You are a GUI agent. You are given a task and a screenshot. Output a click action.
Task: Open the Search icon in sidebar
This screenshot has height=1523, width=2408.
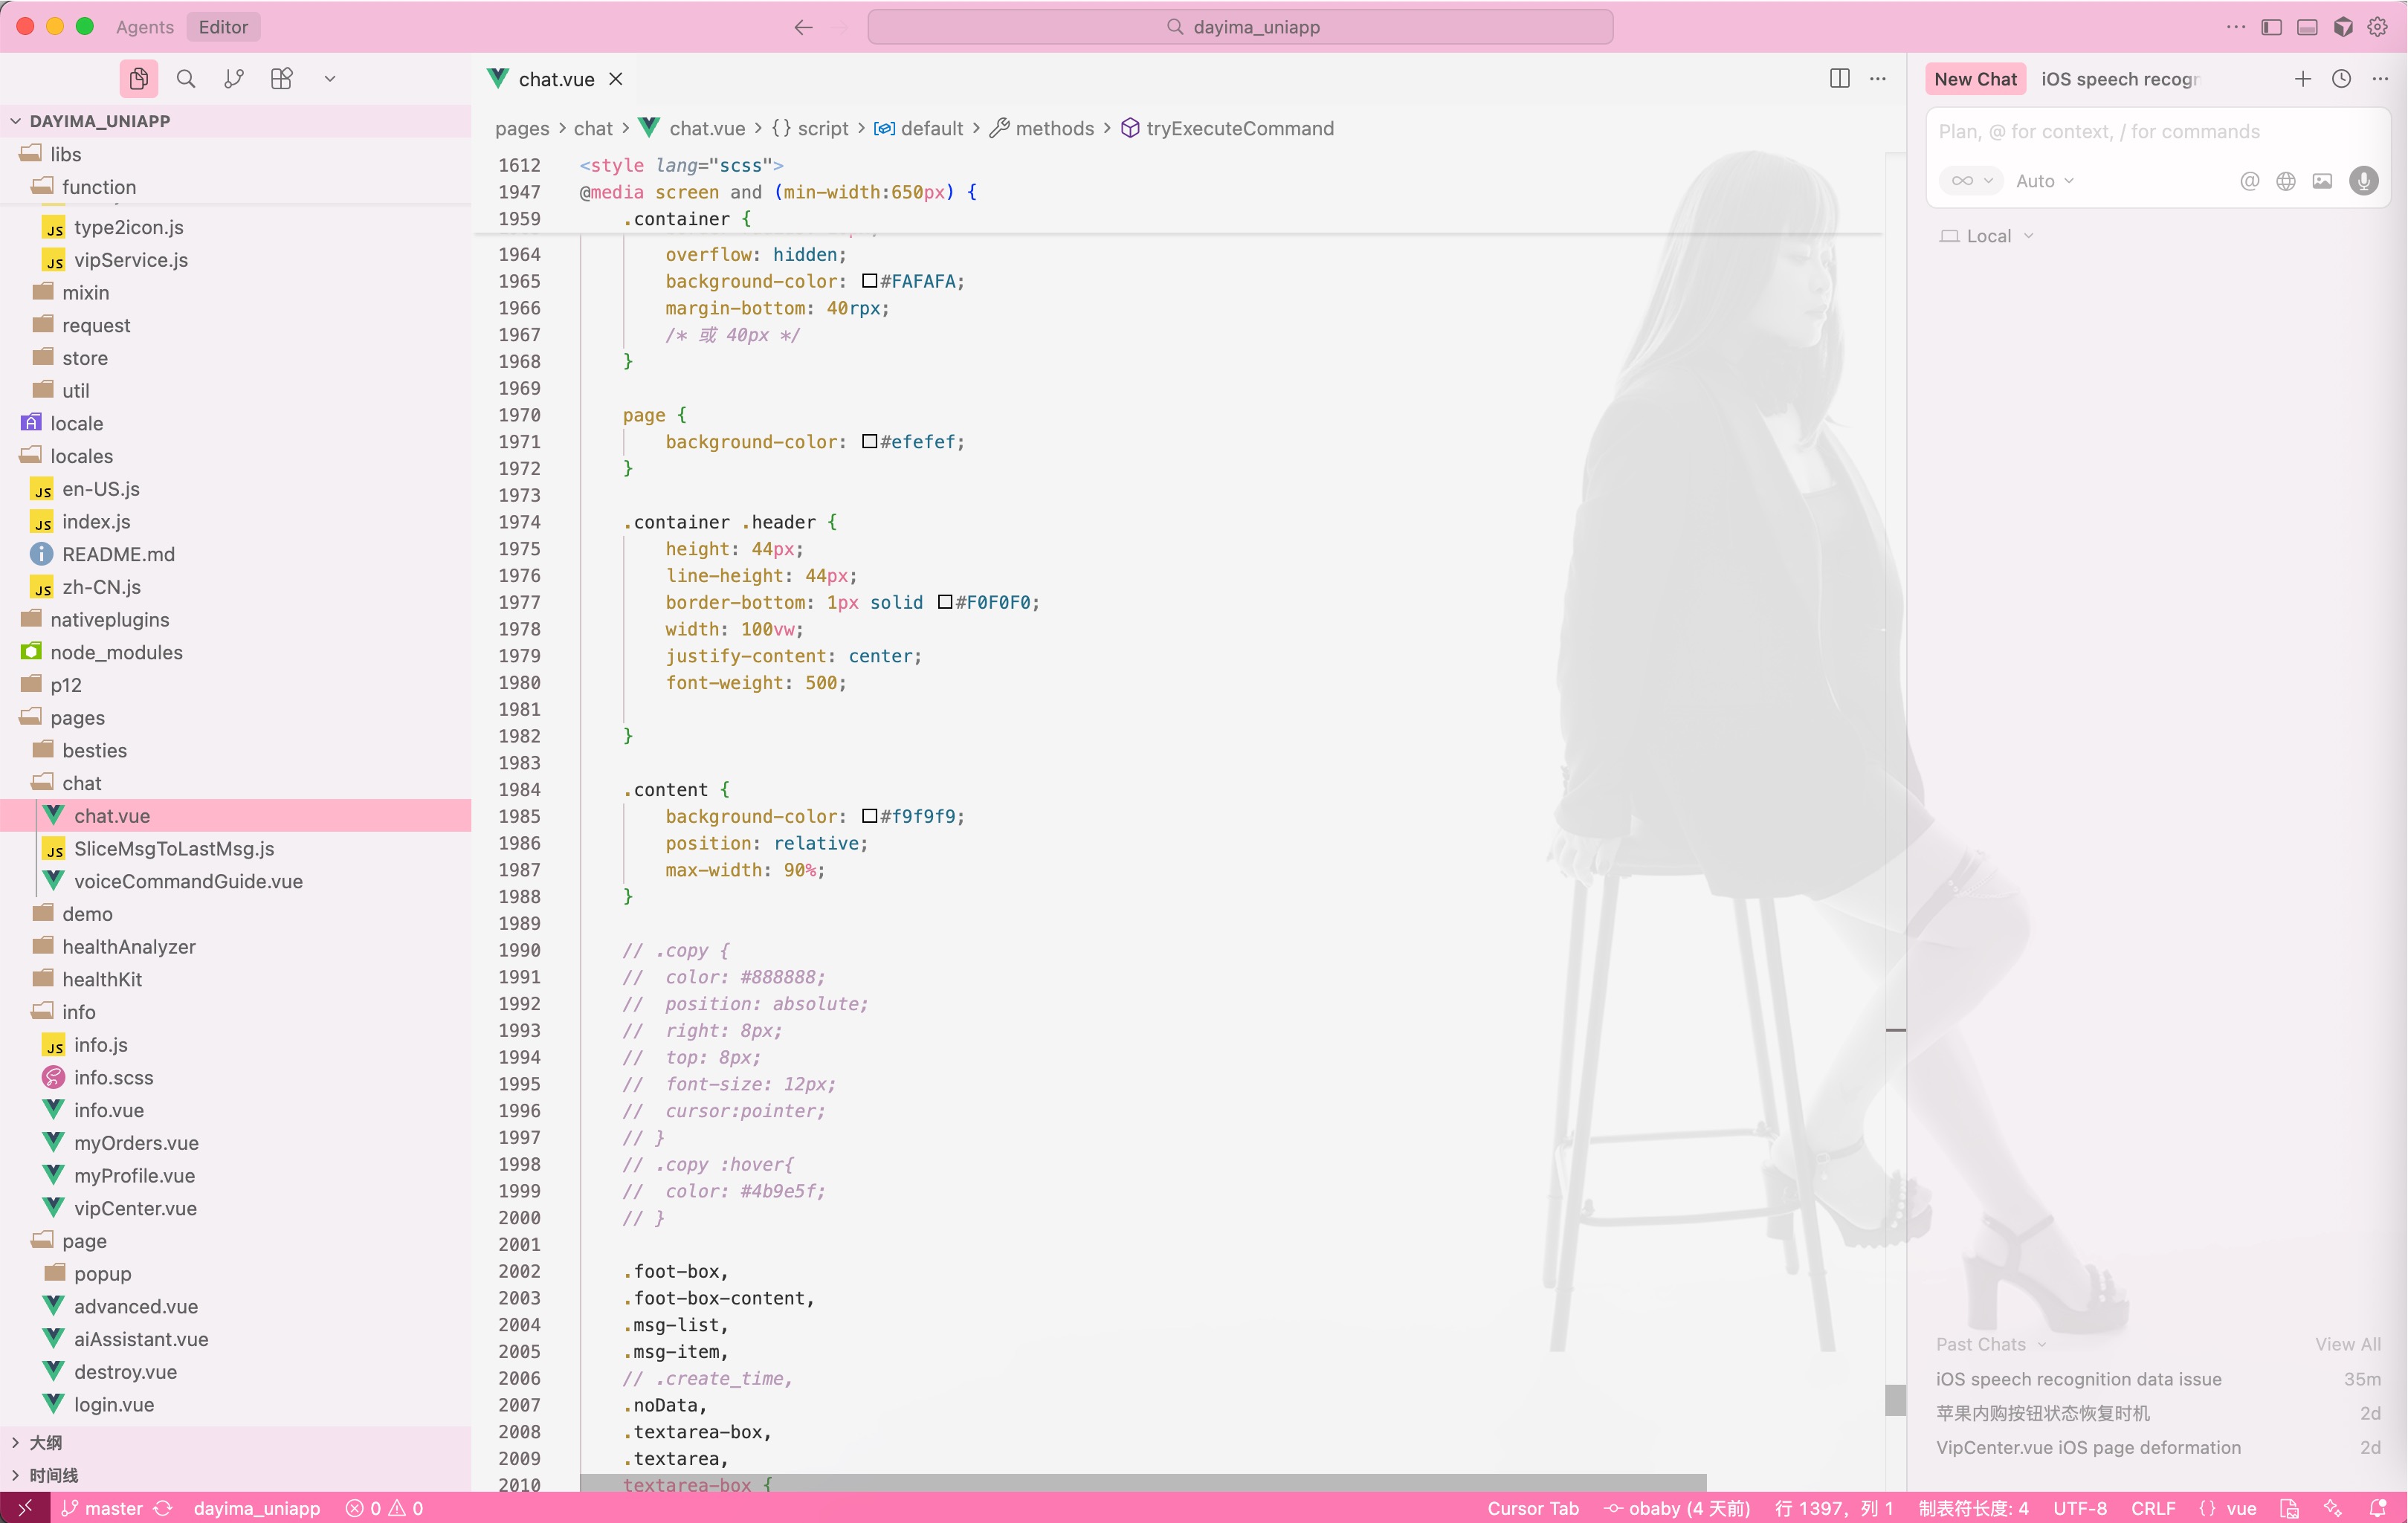(186, 79)
